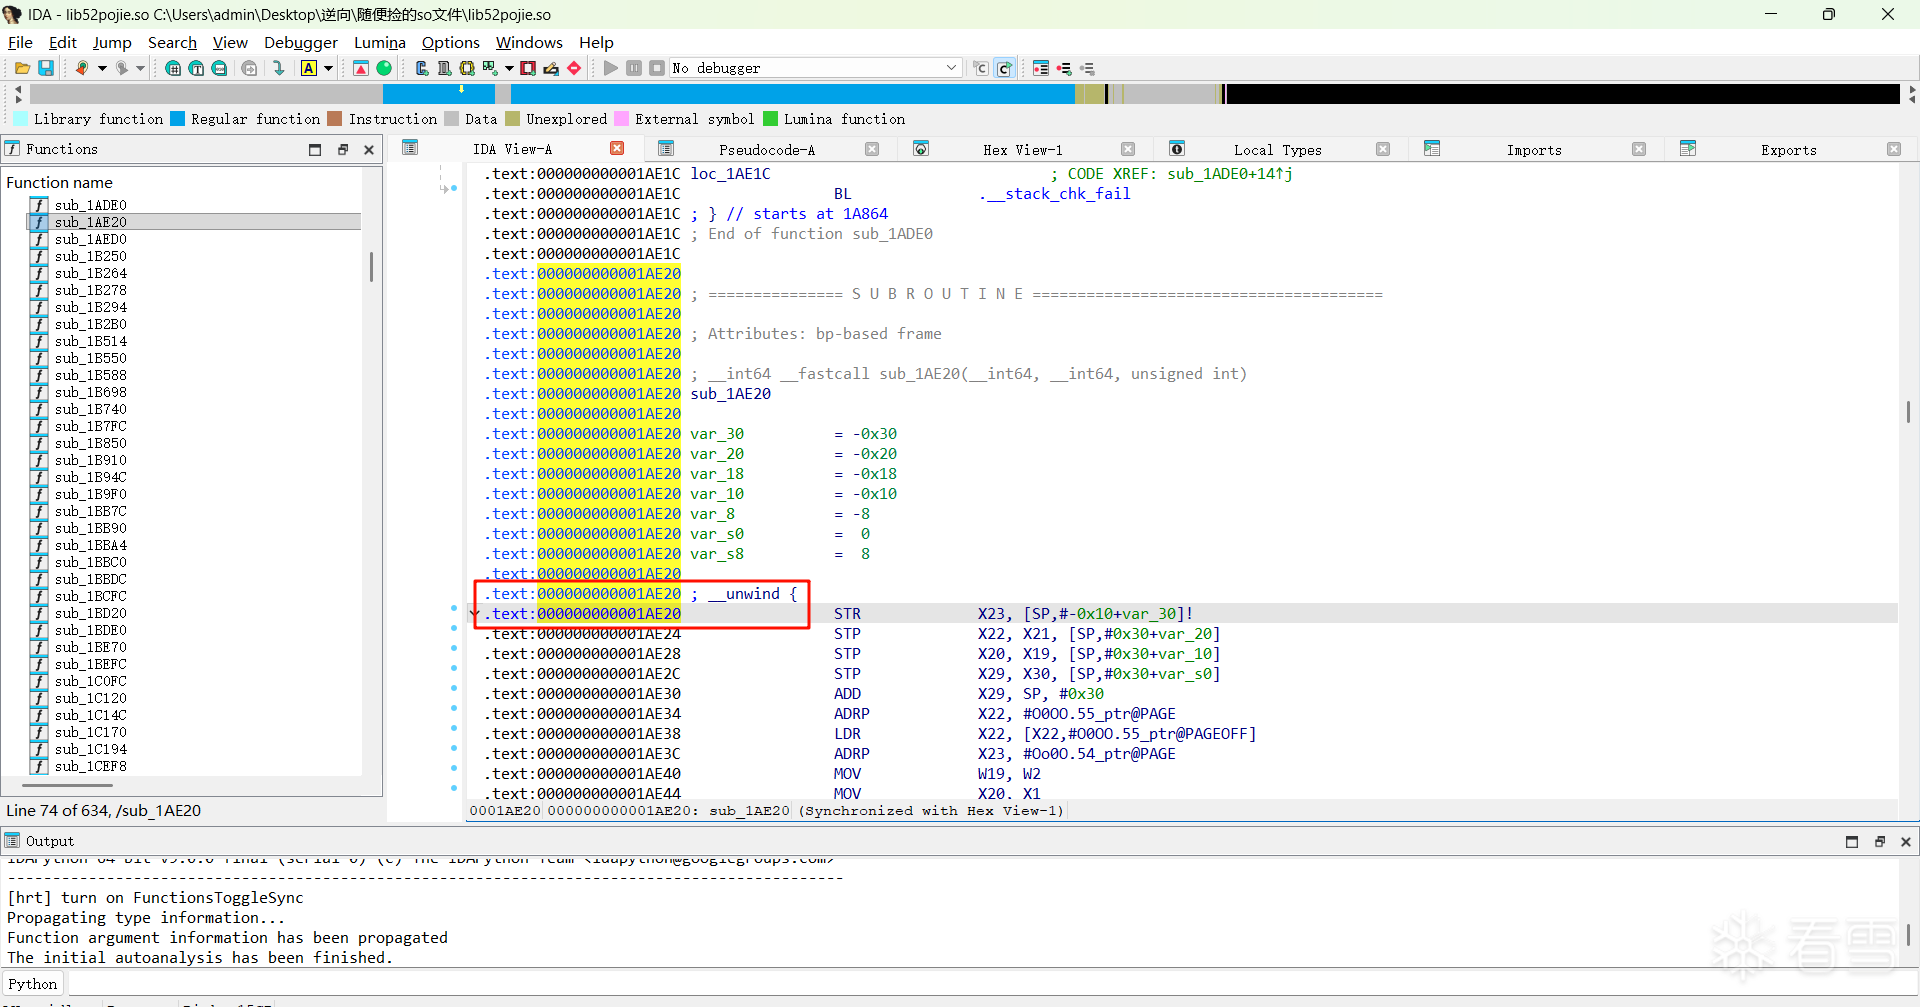The image size is (1920, 1007).
Task: Click the first round text-search toolbar icon
Action: pyautogui.click(x=173, y=68)
